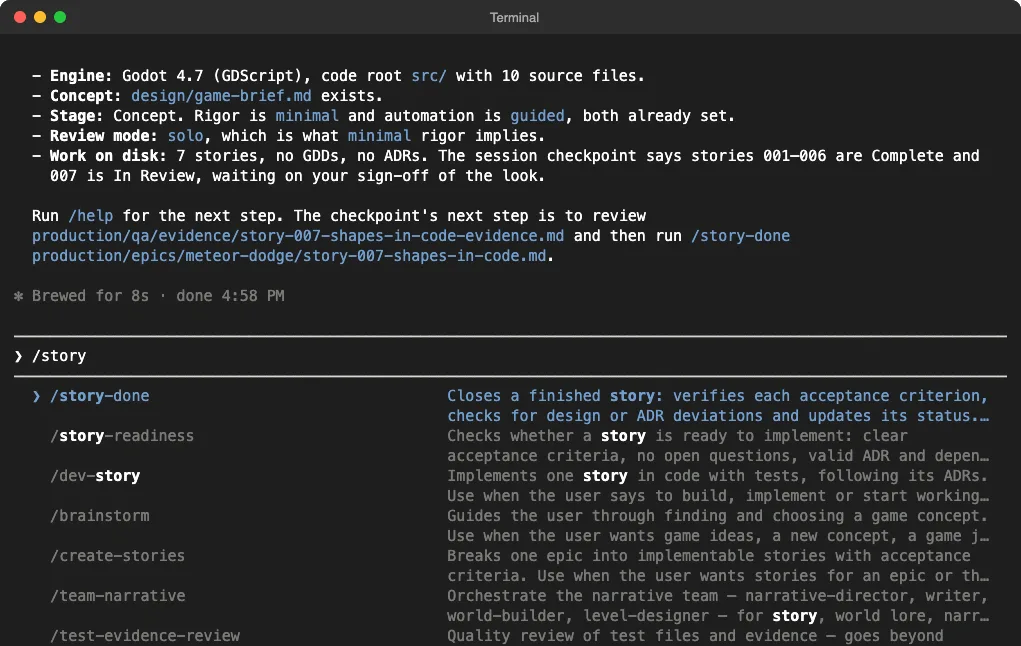Click the Brewed for 8s status text
Image resolution: width=1021 pixels, height=646 pixels.
(91, 296)
